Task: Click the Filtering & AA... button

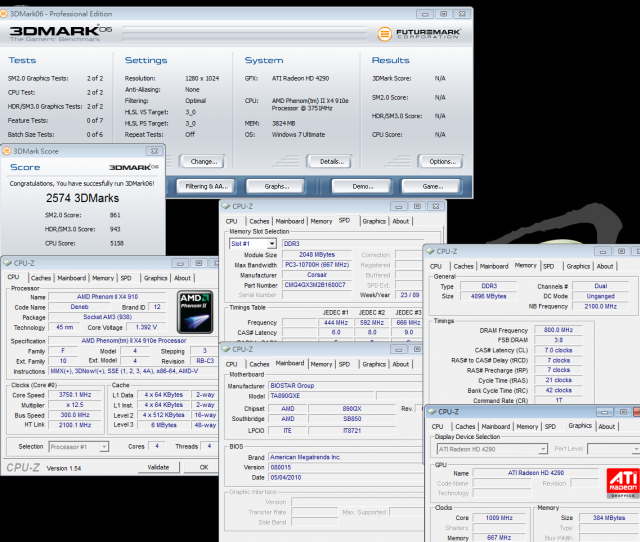Action: point(206,187)
